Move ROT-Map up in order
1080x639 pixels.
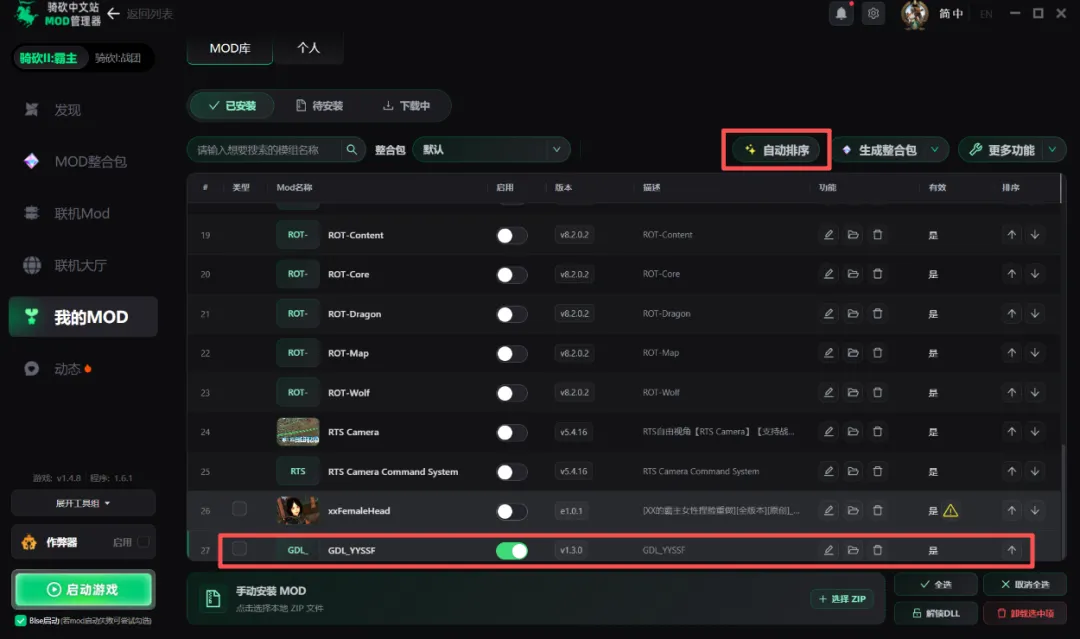(x=1011, y=353)
